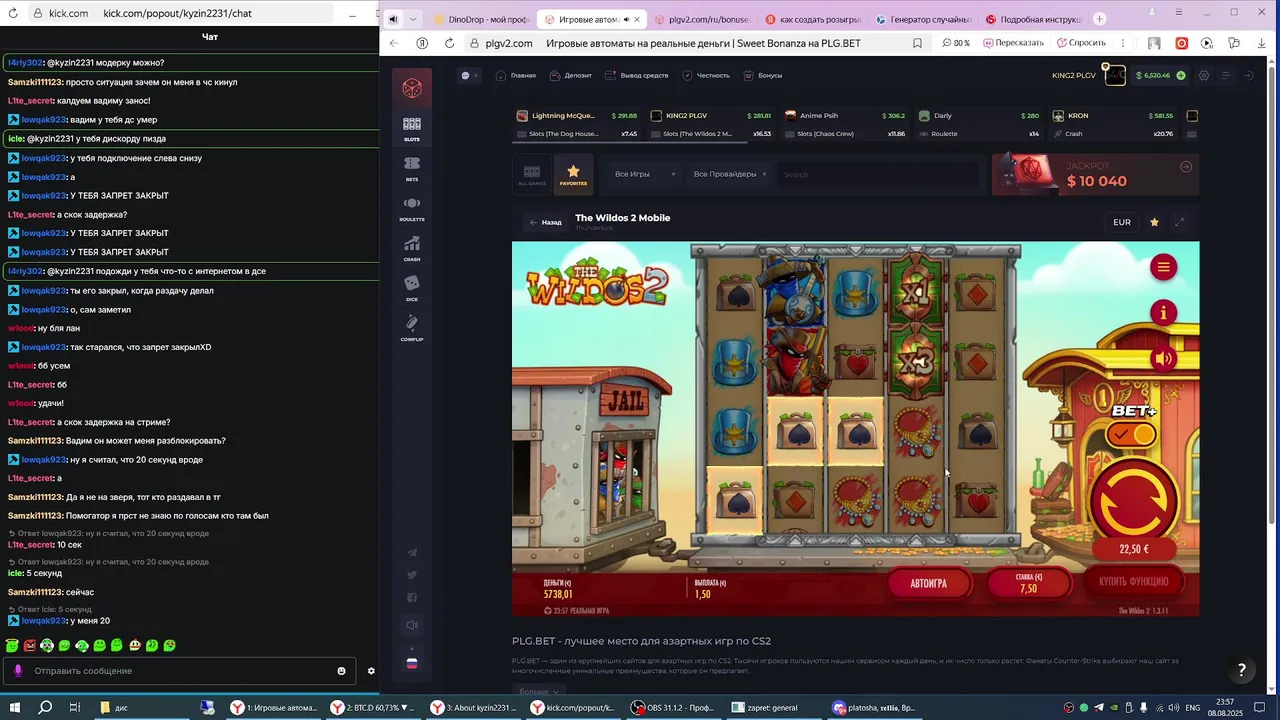
Task: Open the Facebook link in sidebar
Action: (x=412, y=598)
